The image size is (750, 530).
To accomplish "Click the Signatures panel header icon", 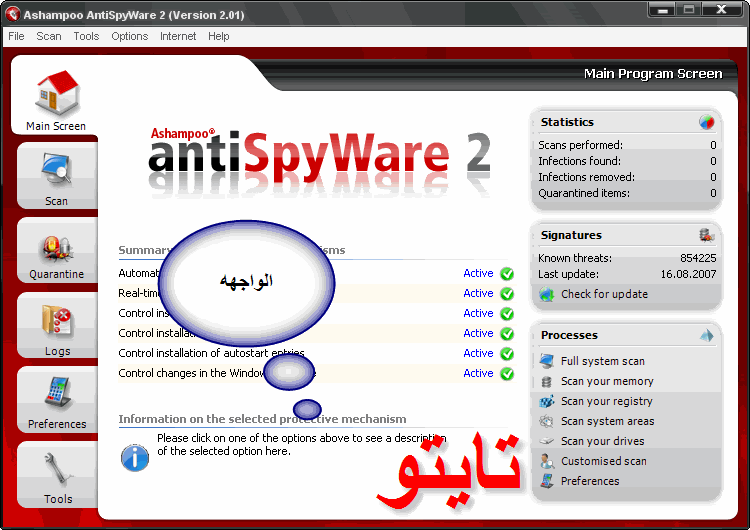I will click(706, 235).
